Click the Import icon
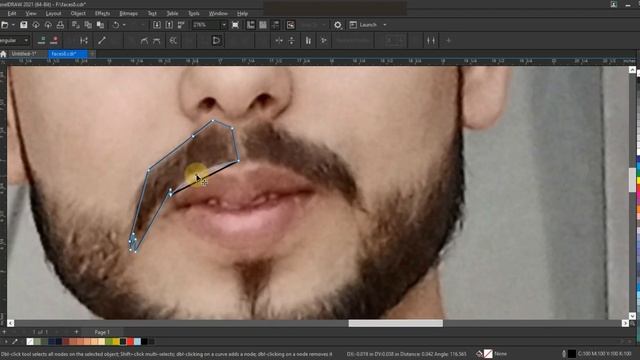The width and height of the screenshot is (640, 360). point(157,25)
